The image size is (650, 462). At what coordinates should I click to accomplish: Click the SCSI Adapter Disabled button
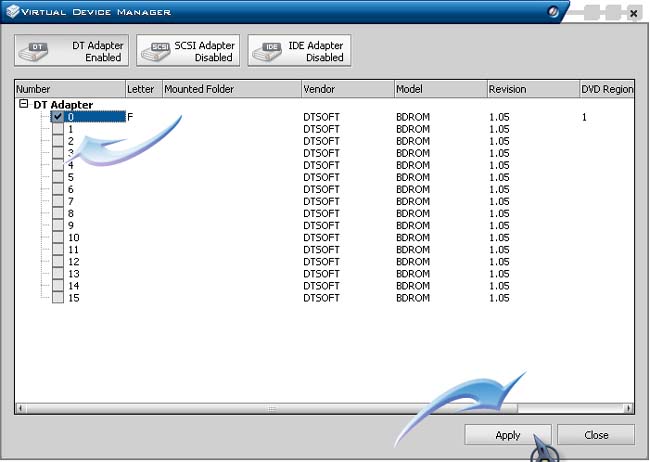coord(188,51)
